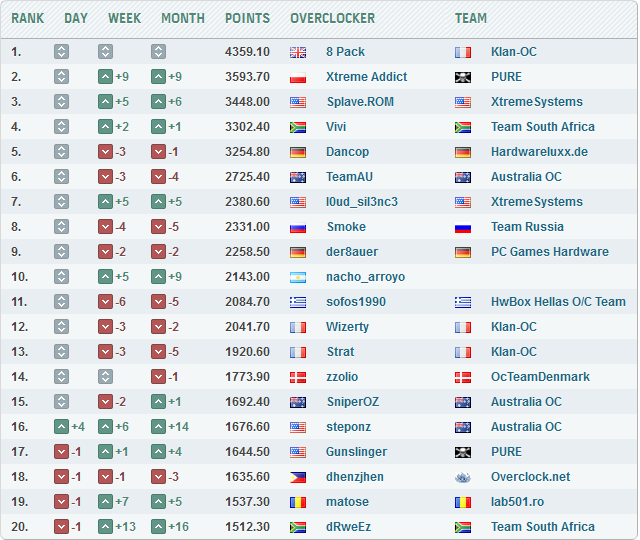Sort by the WEEK column header
640x540 pixels.
pyautogui.click(x=124, y=18)
